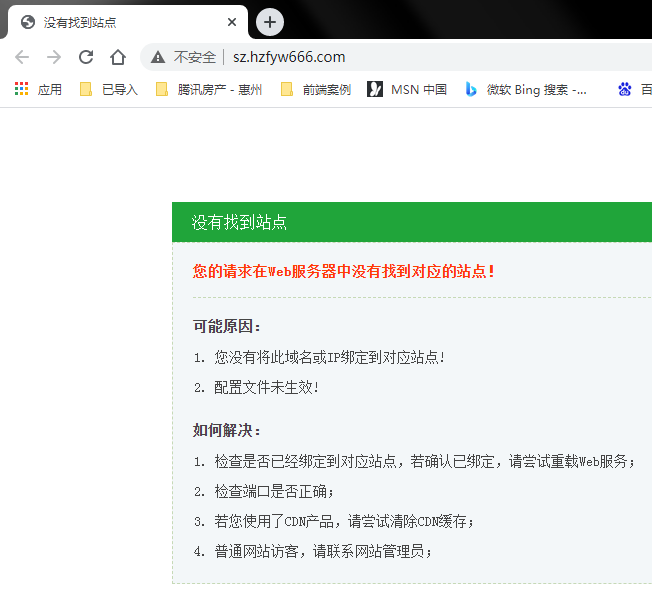Click the 如何解决 heading
Viewport: 652px width, 590px height.
227,430
